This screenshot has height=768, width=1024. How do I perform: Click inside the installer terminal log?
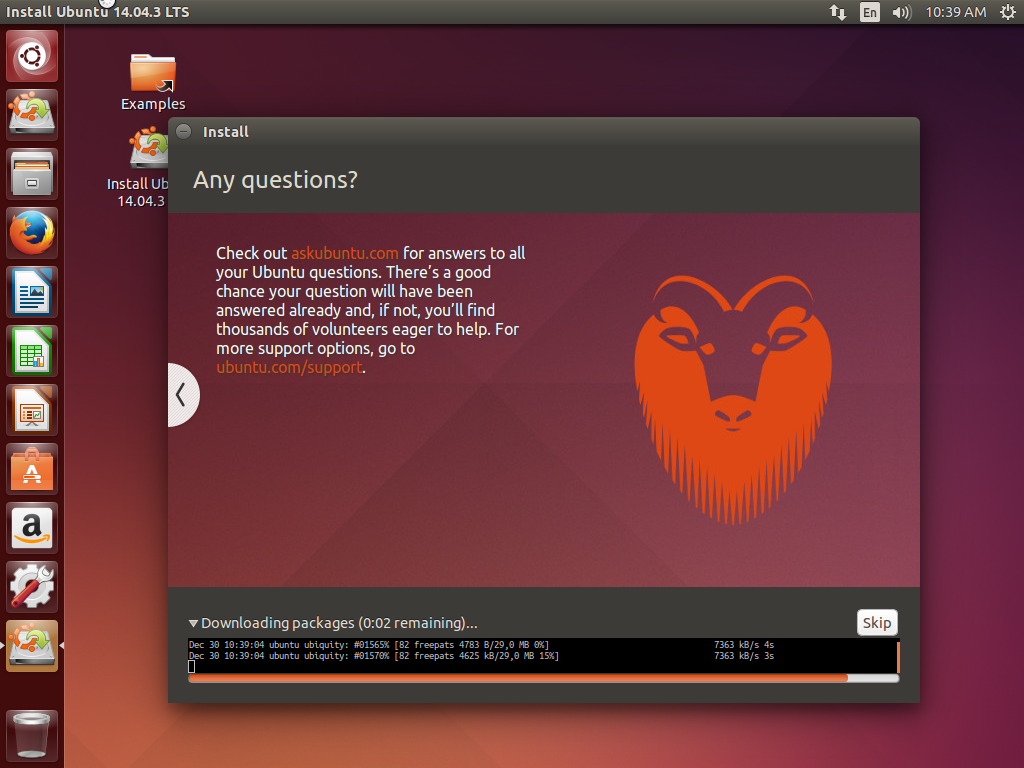click(542, 656)
